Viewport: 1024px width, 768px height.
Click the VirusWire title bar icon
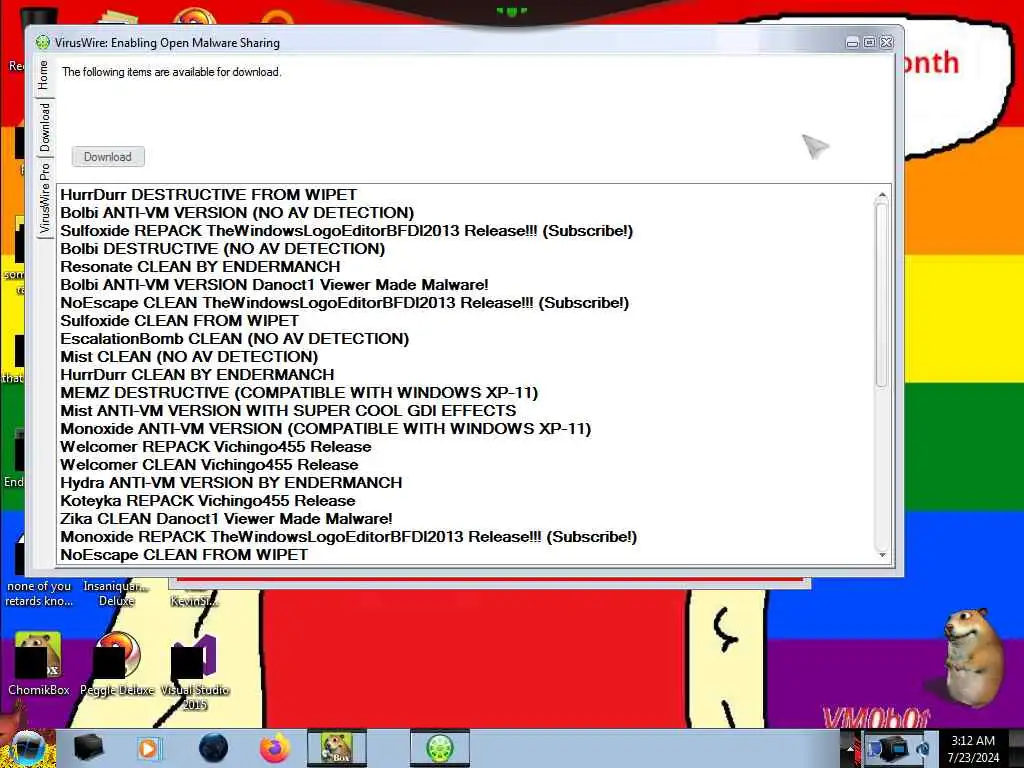(x=42, y=42)
